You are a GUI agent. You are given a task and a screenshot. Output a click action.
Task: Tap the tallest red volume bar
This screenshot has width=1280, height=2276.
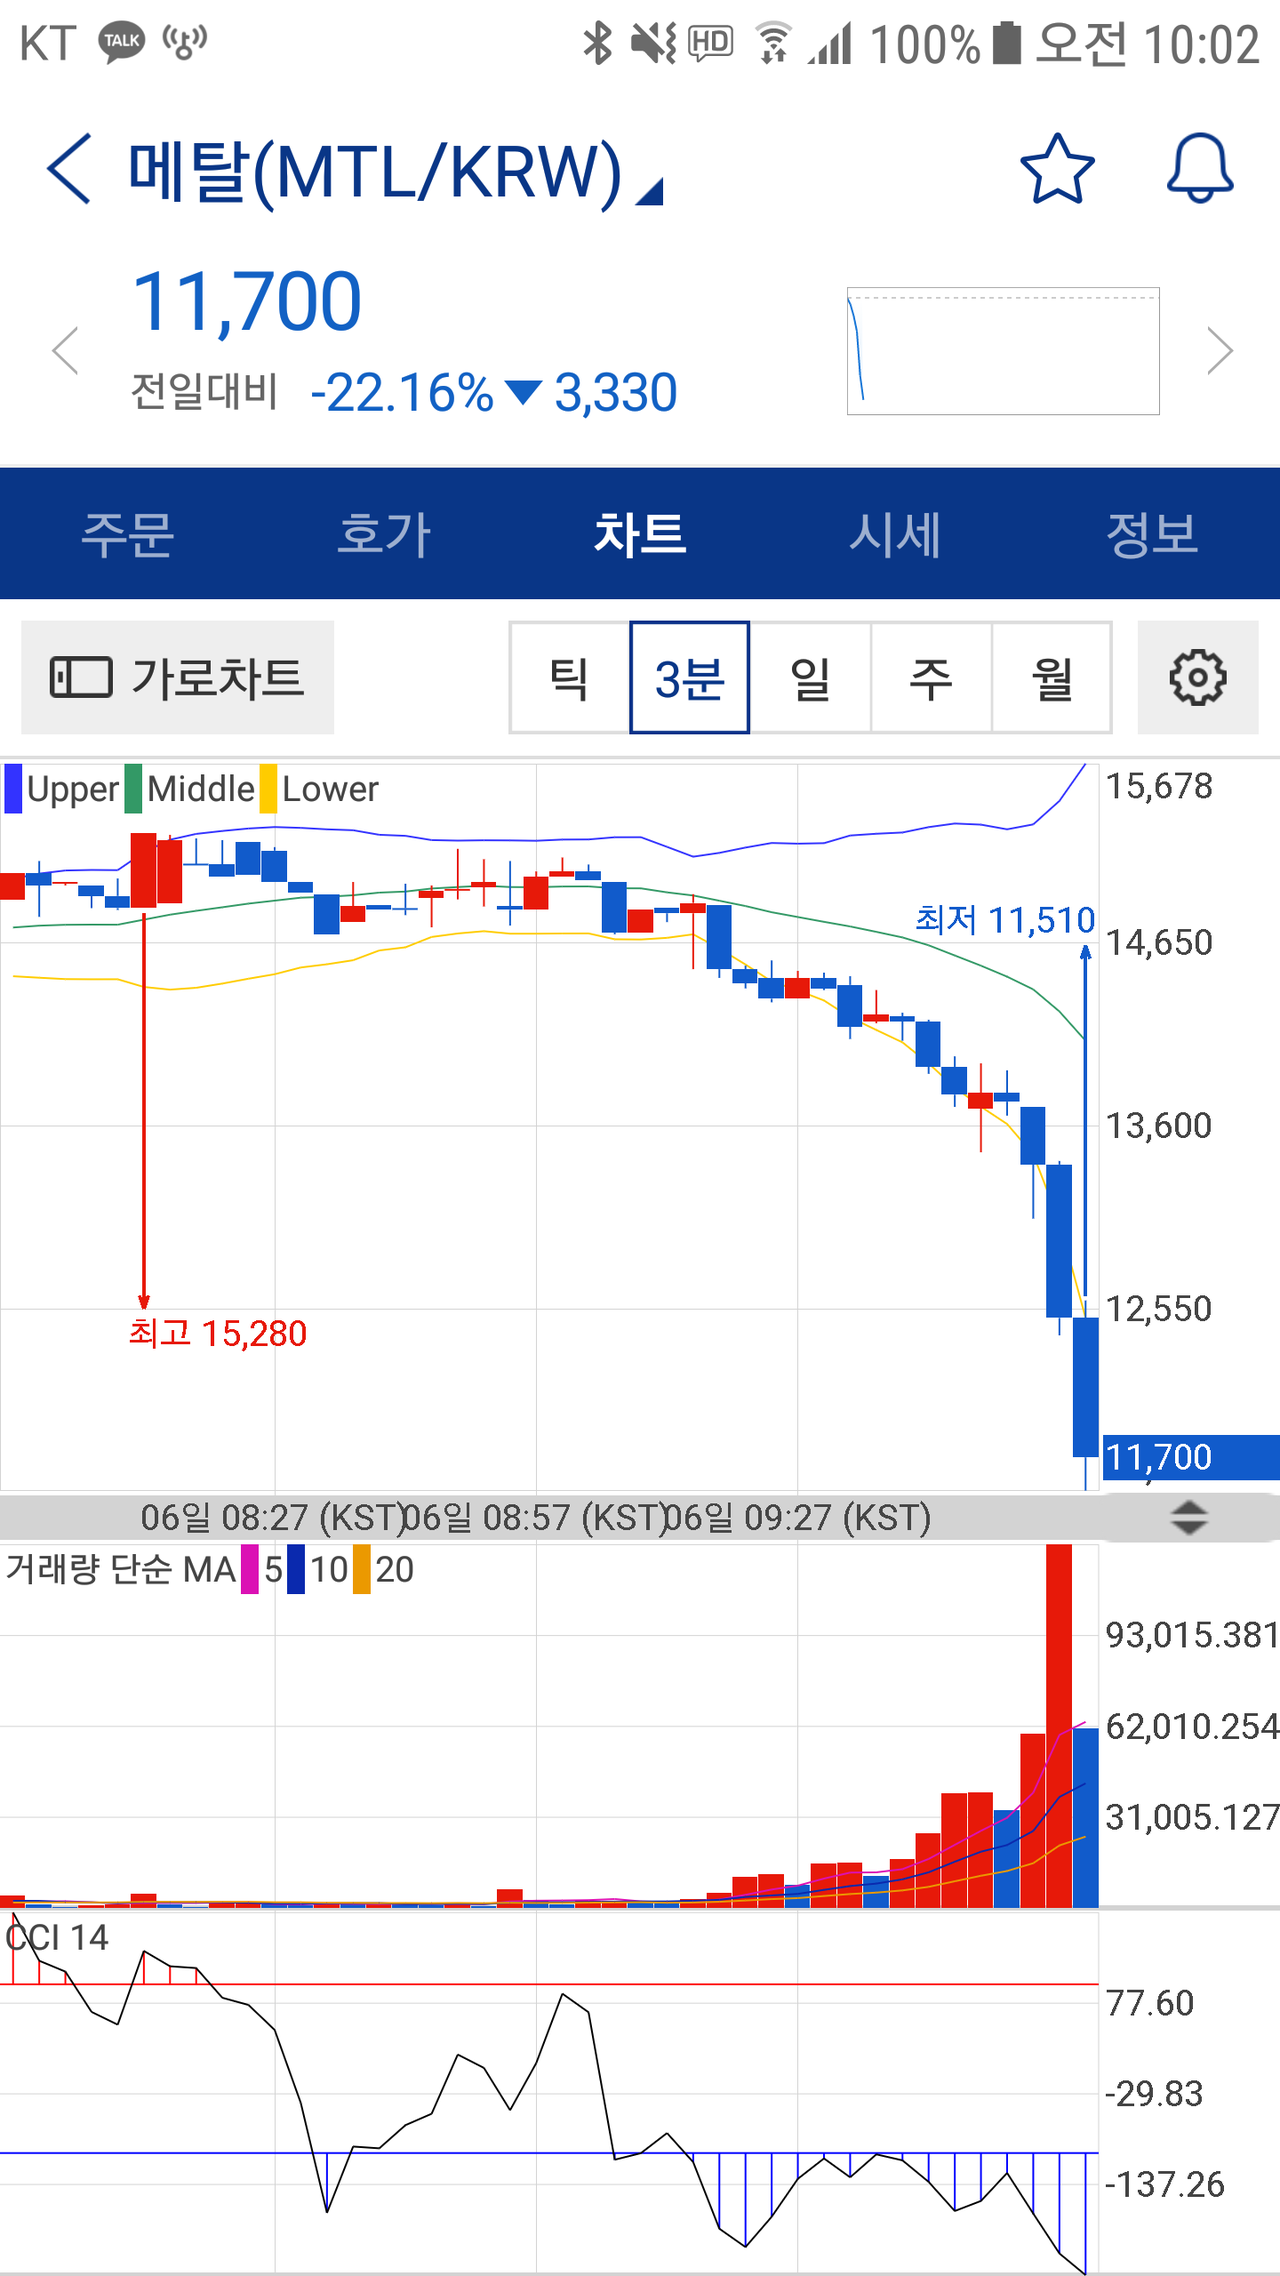[x=1059, y=1726]
